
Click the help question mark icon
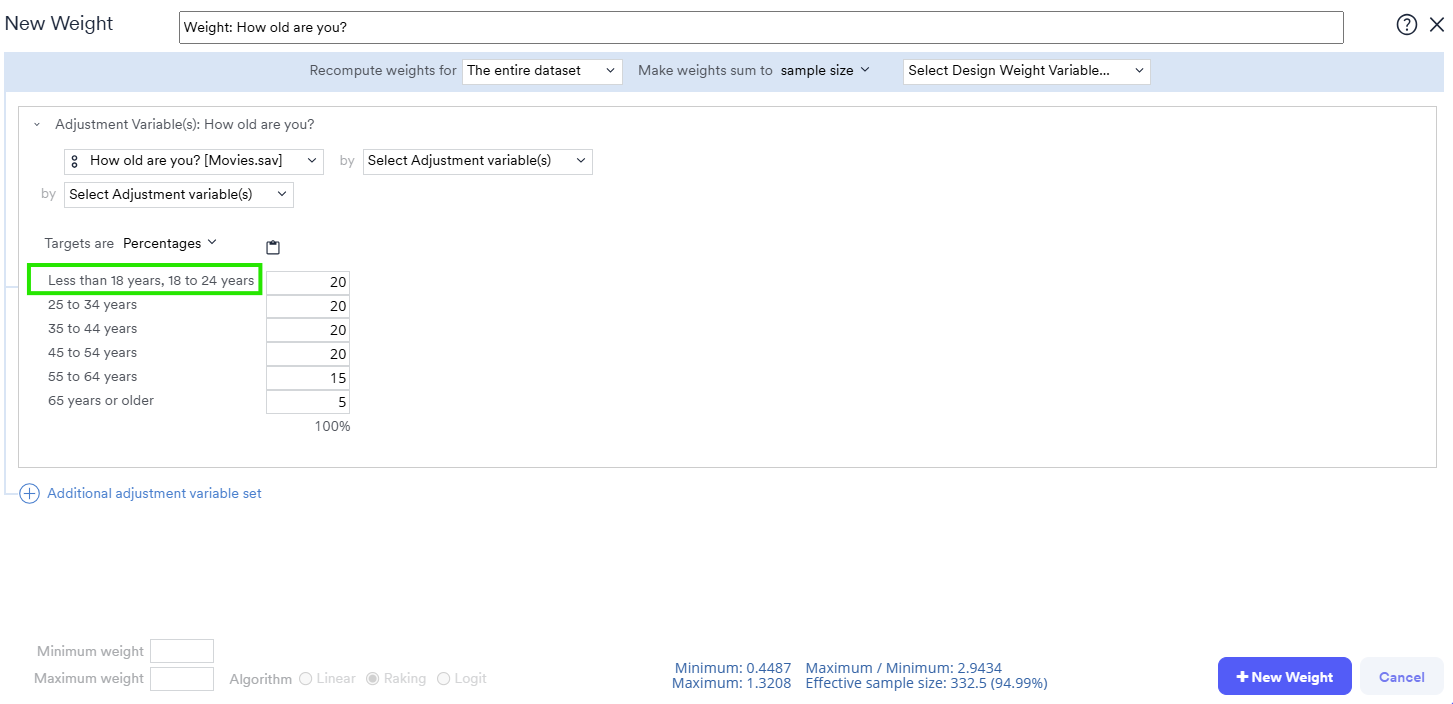click(1406, 26)
